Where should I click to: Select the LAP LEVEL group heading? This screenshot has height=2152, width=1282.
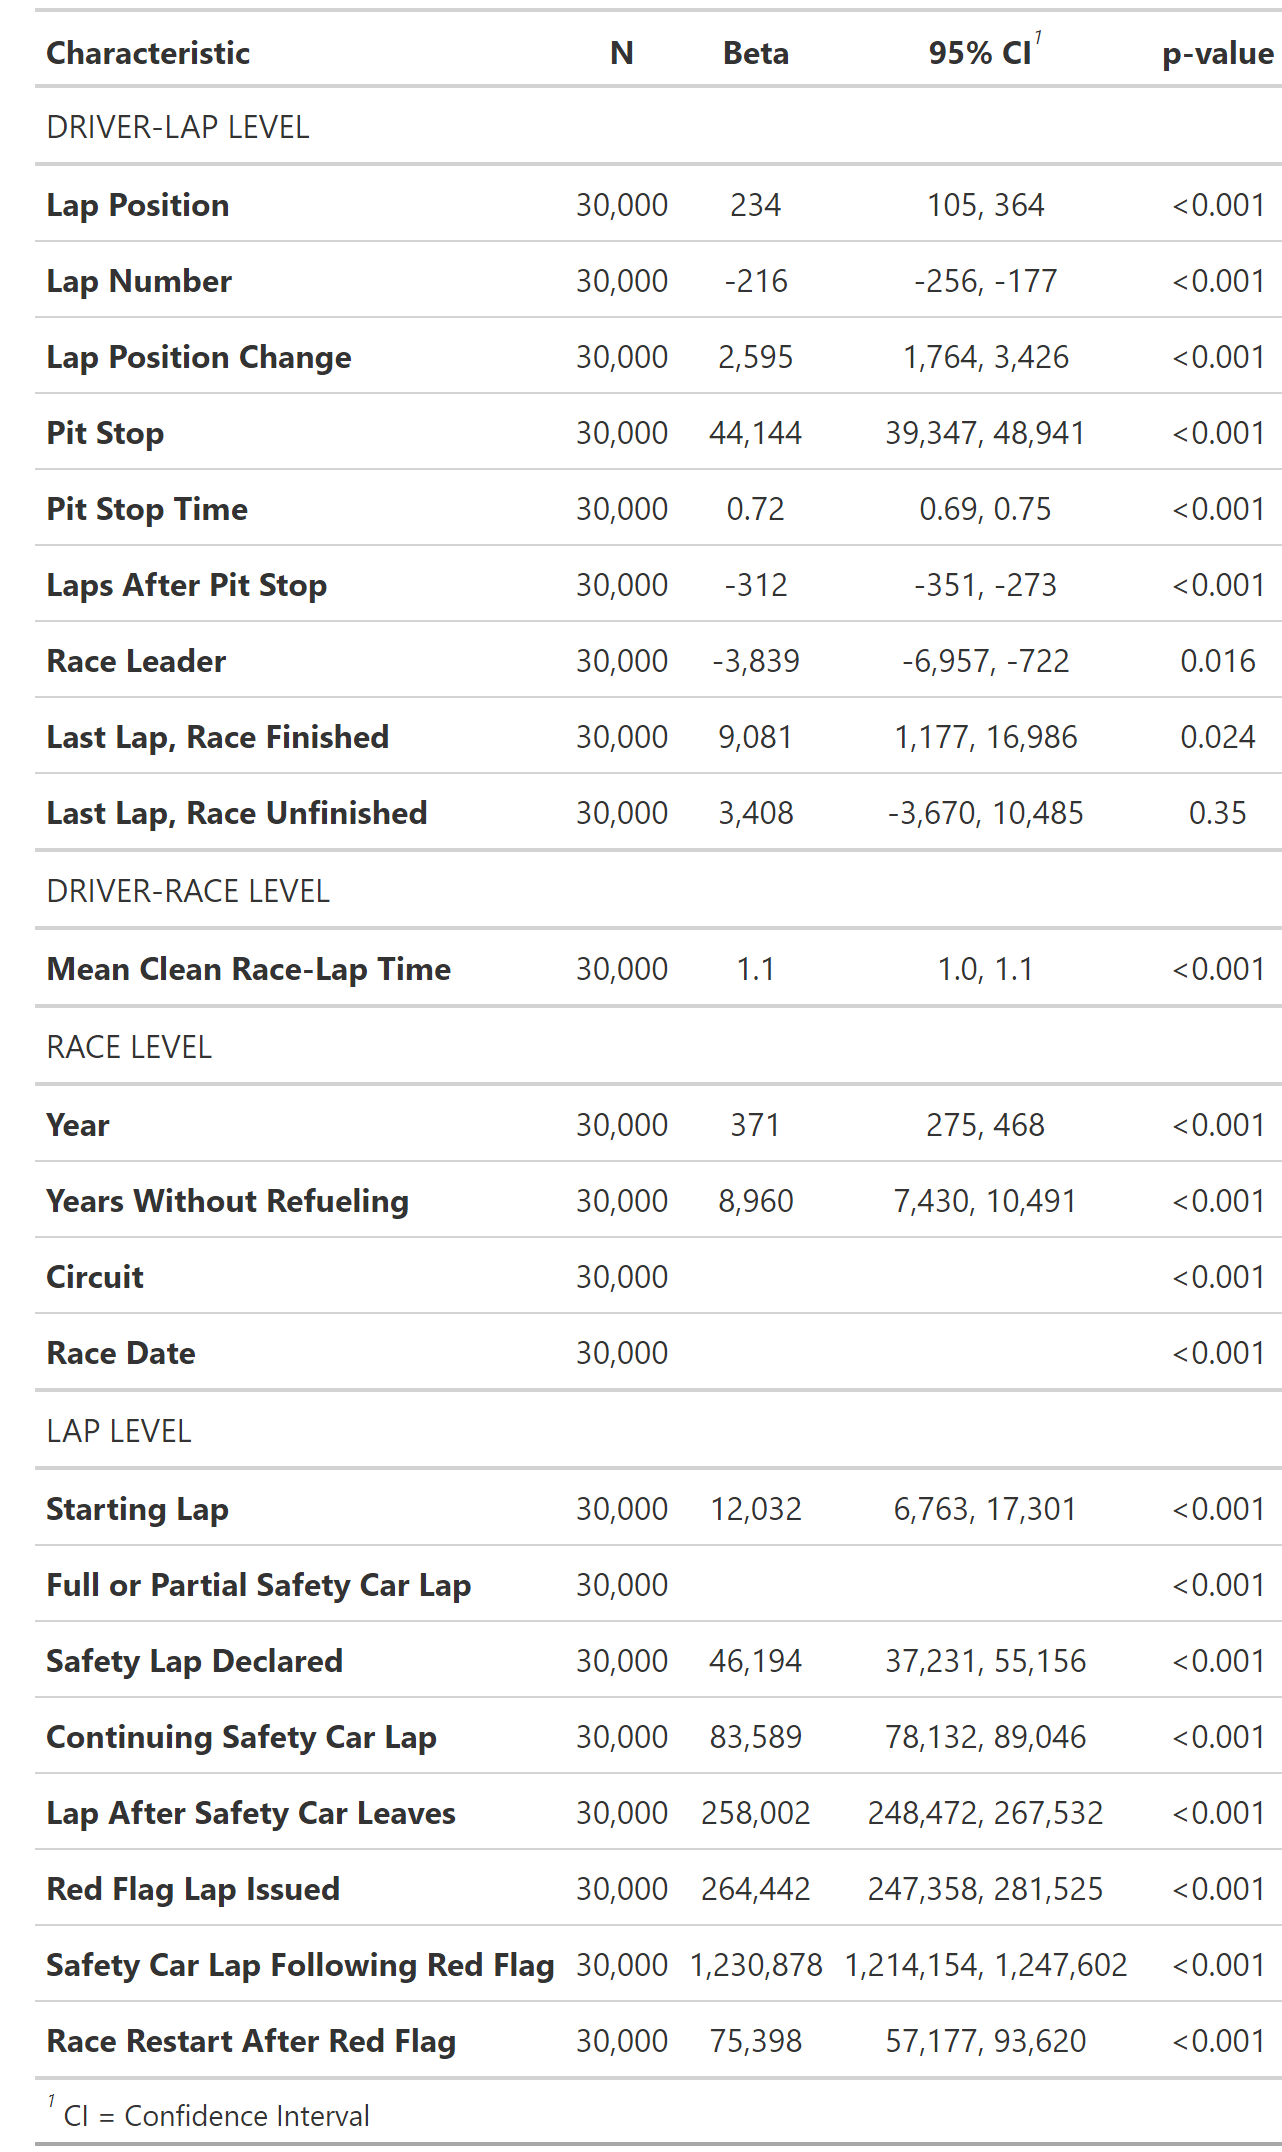119,1431
